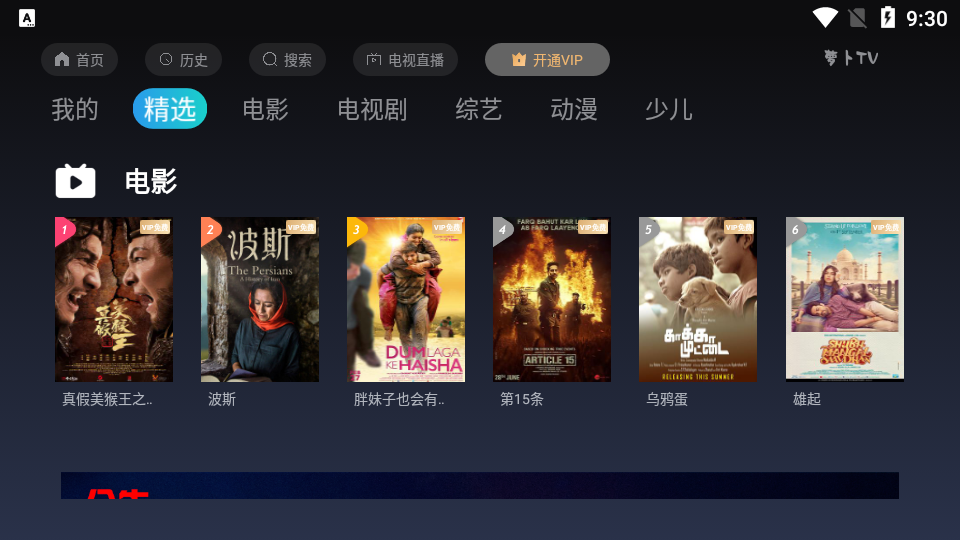This screenshot has height=540, width=960.
Task: Click the home icon in 首页 button
Action: pyautogui.click(x=62, y=59)
